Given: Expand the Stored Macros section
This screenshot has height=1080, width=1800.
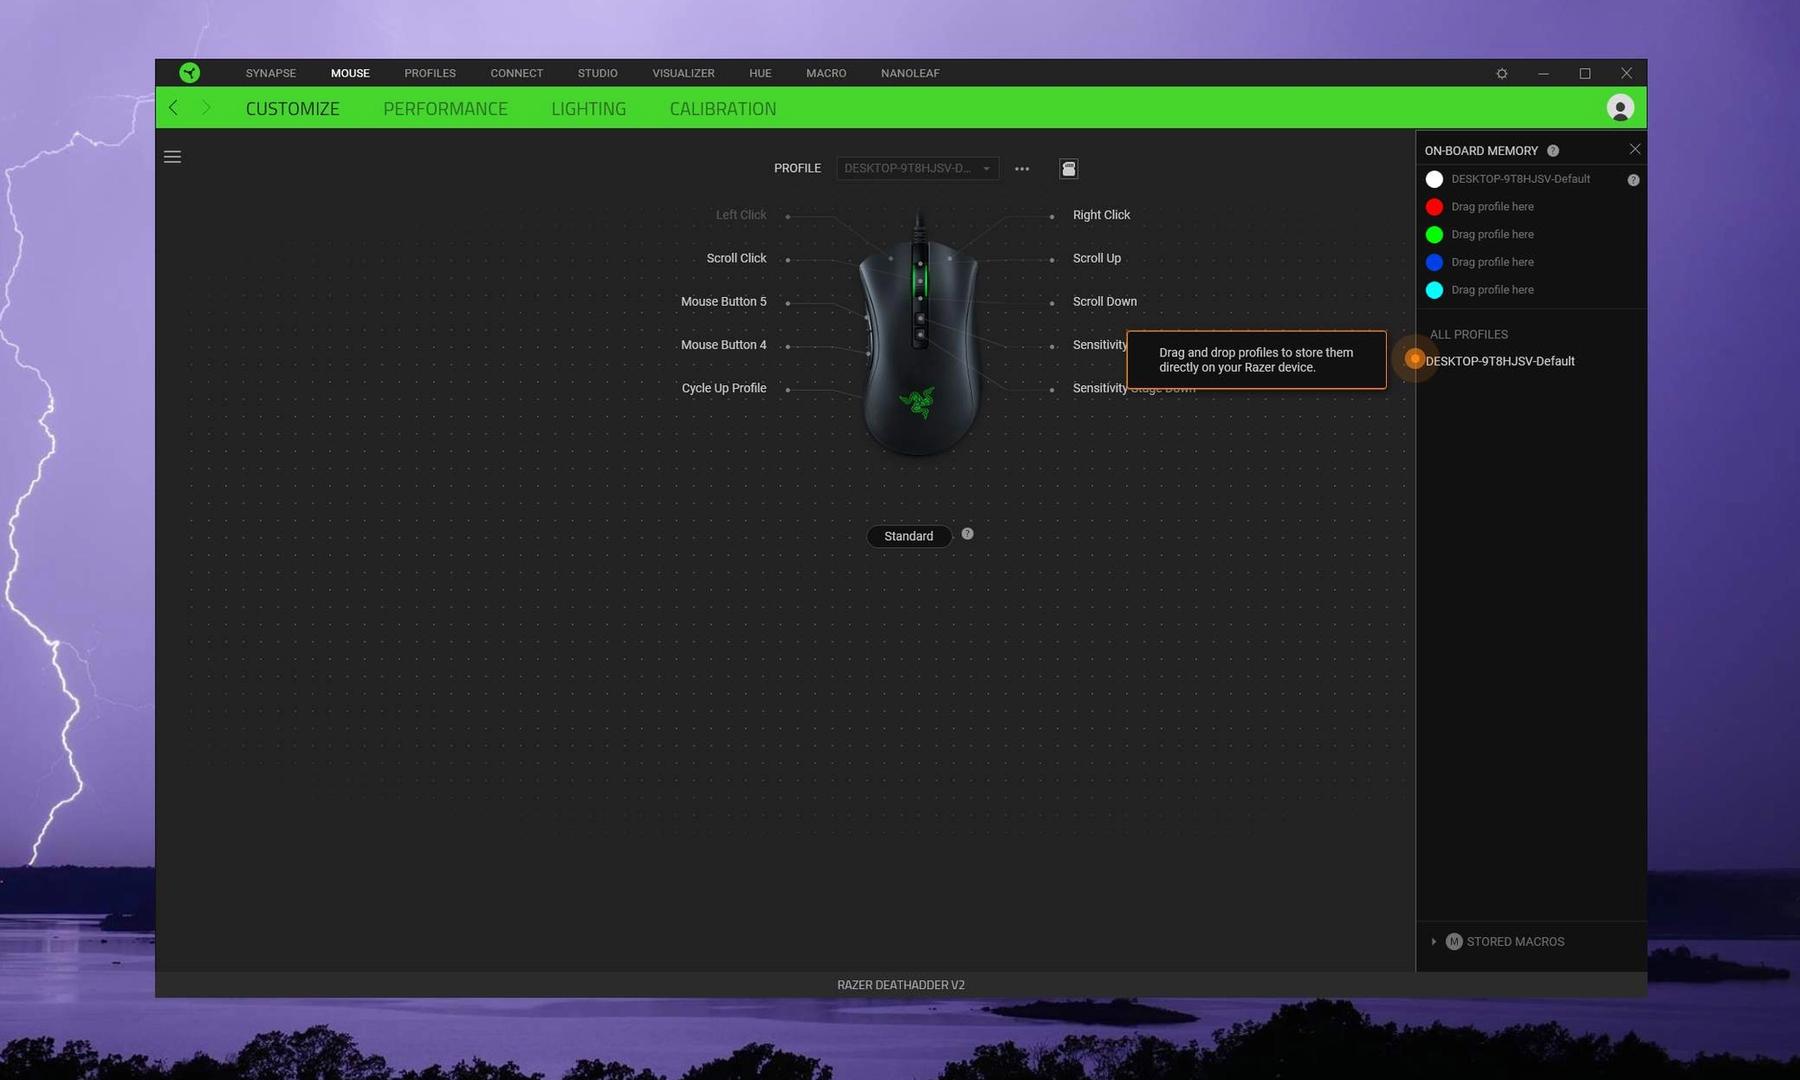Looking at the screenshot, I should click(x=1433, y=941).
